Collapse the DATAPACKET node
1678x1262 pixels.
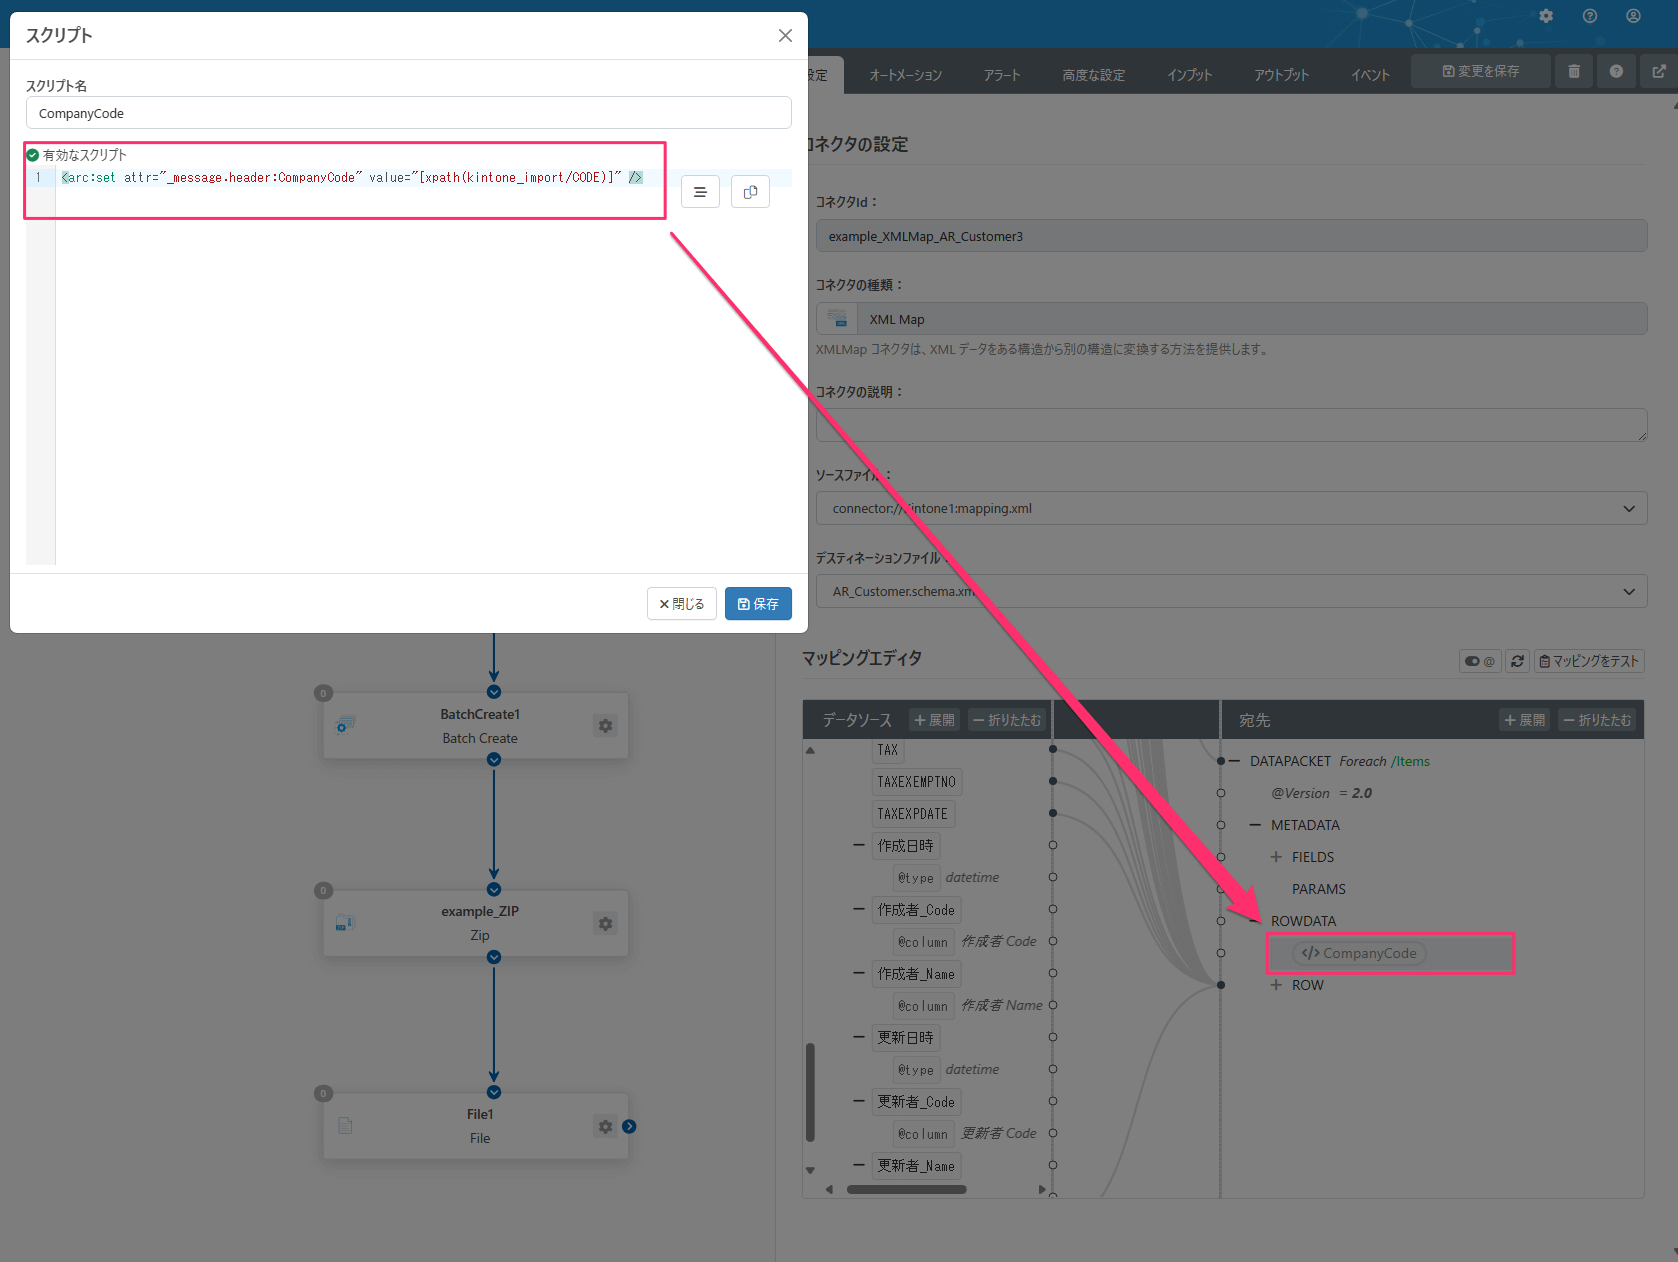click(x=1235, y=761)
